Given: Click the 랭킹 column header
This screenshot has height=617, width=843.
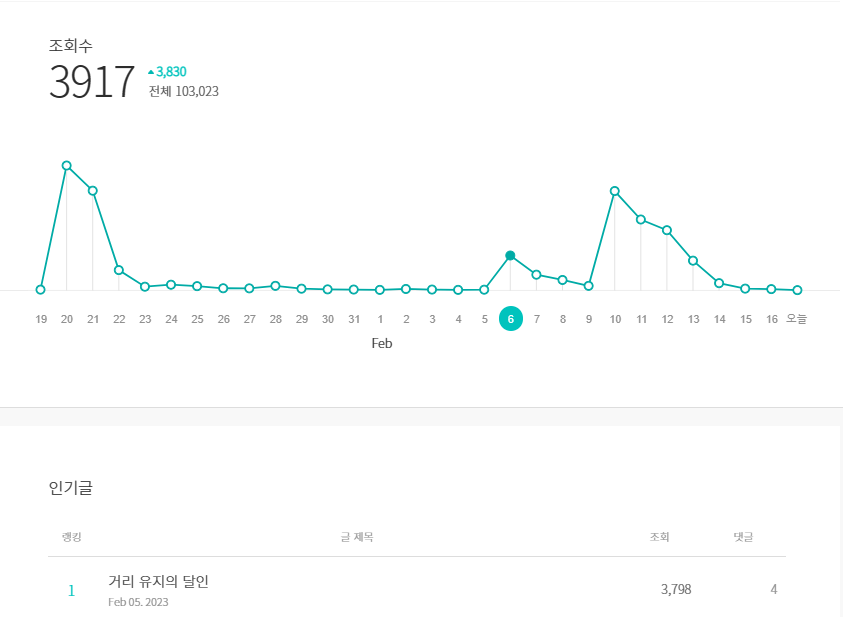Looking at the screenshot, I should coord(71,538).
